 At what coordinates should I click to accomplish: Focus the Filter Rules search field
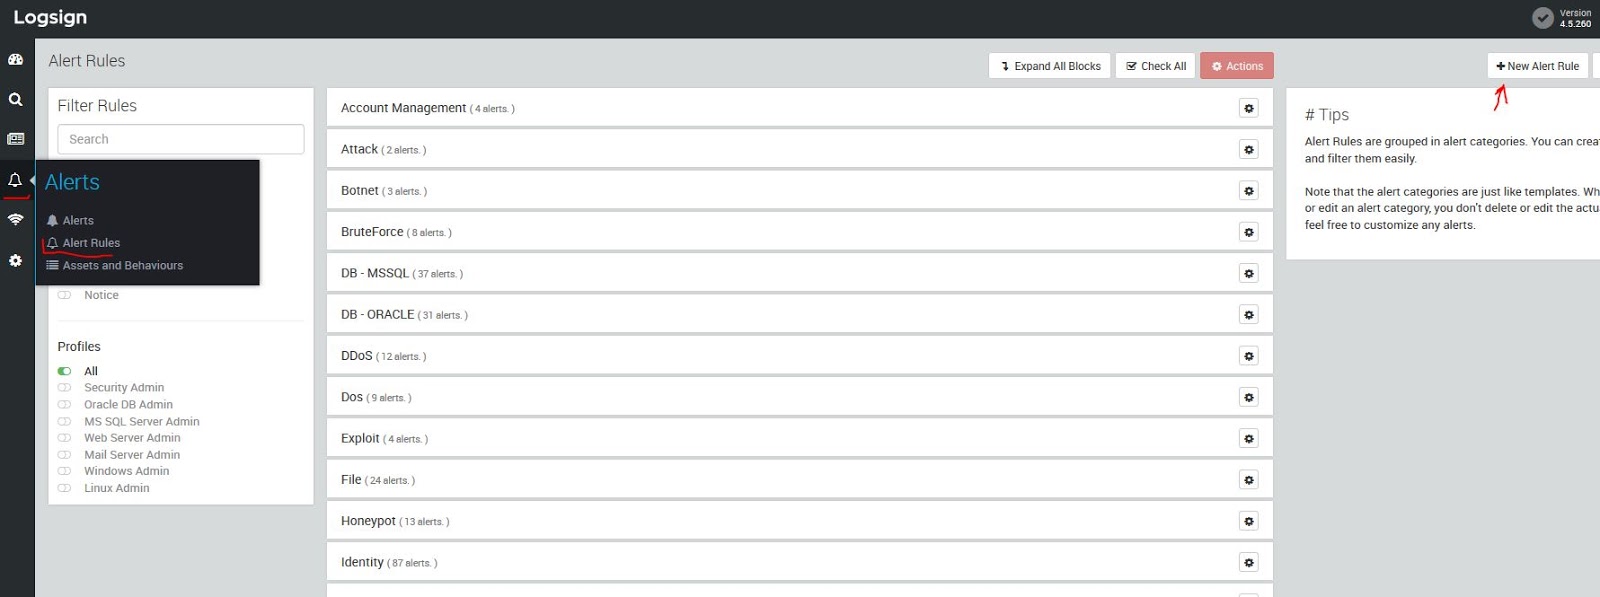181,139
